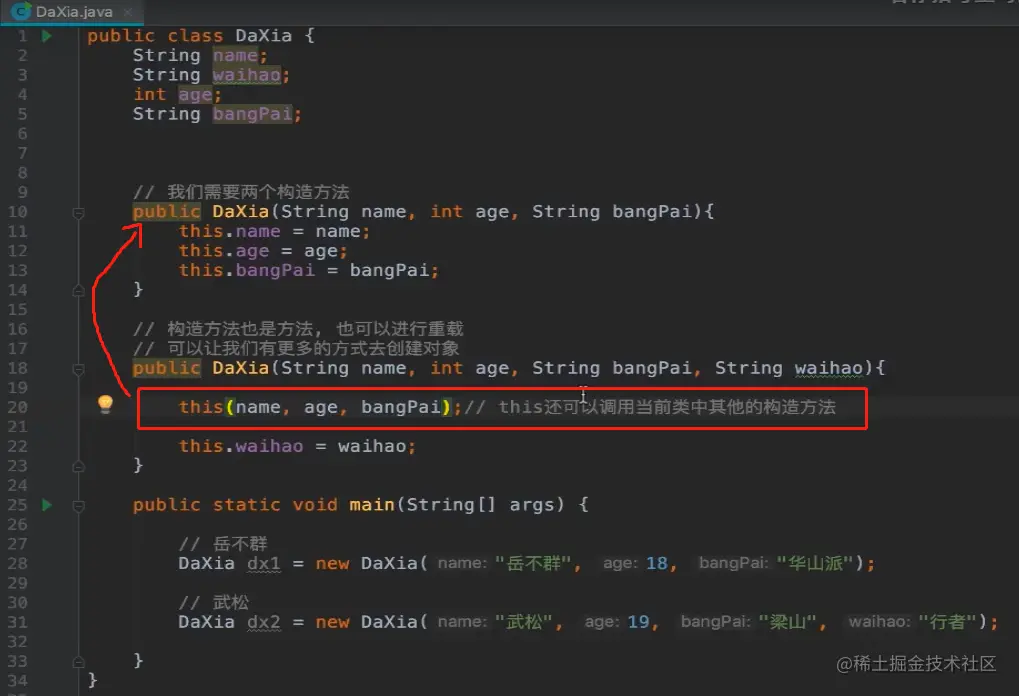Click the waihao field declaration
Screen dimensions: 1019x696
click(x=249, y=74)
